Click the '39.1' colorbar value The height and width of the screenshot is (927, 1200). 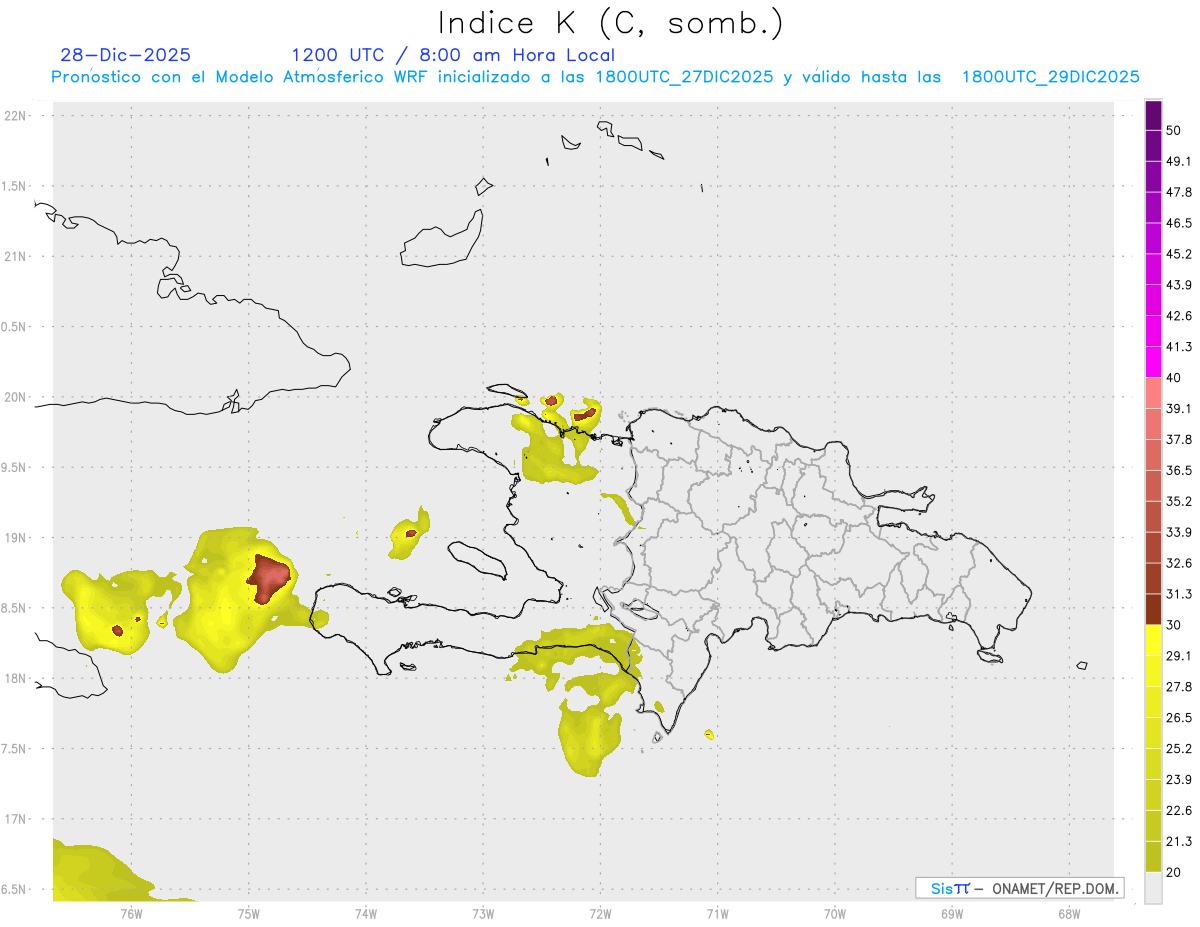(x=1178, y=409)
